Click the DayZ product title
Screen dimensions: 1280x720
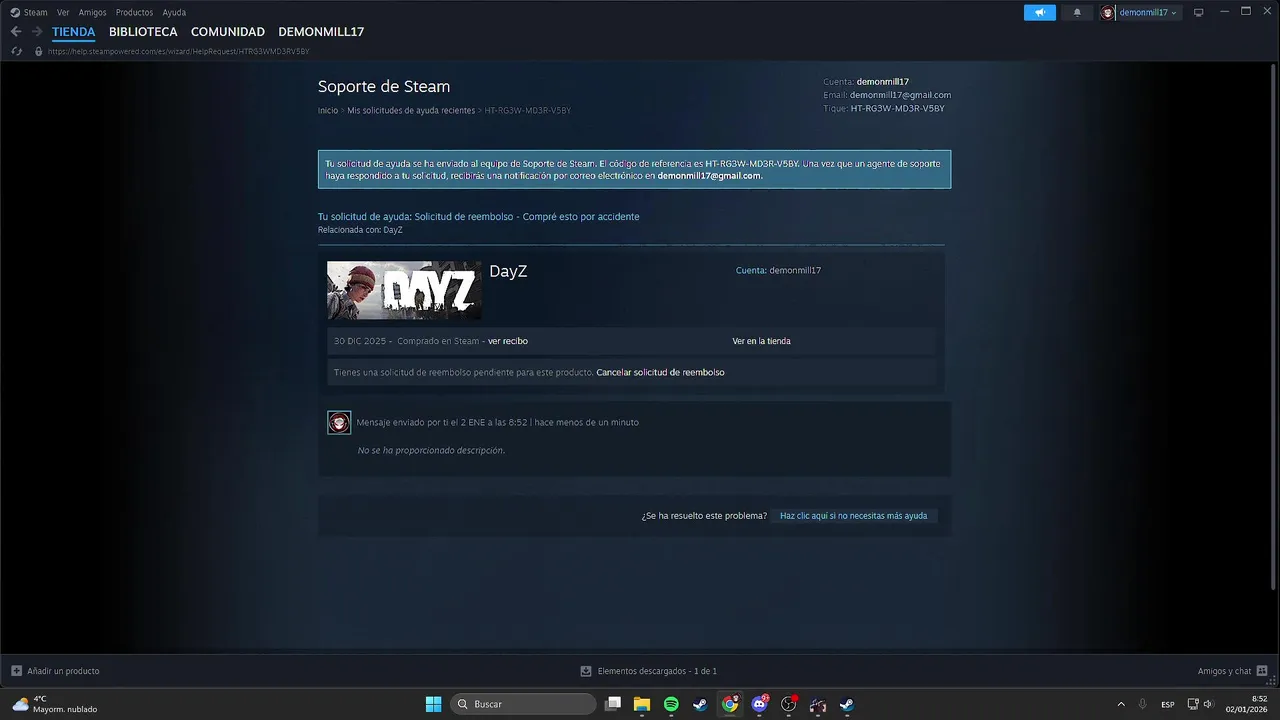(x=508, y=272)
